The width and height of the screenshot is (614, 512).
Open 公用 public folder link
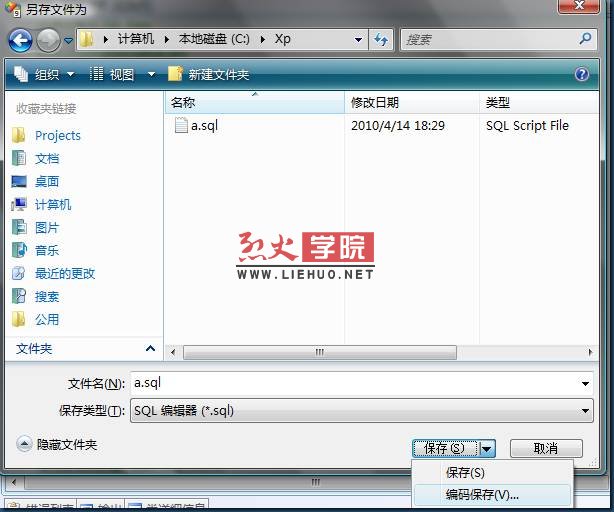(47, 320)
